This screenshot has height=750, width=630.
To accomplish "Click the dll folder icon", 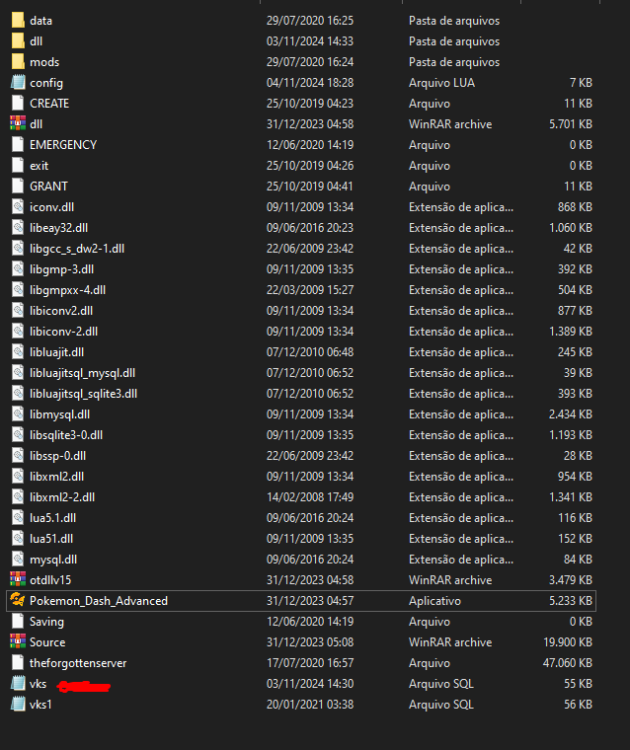I will point(18,41).
